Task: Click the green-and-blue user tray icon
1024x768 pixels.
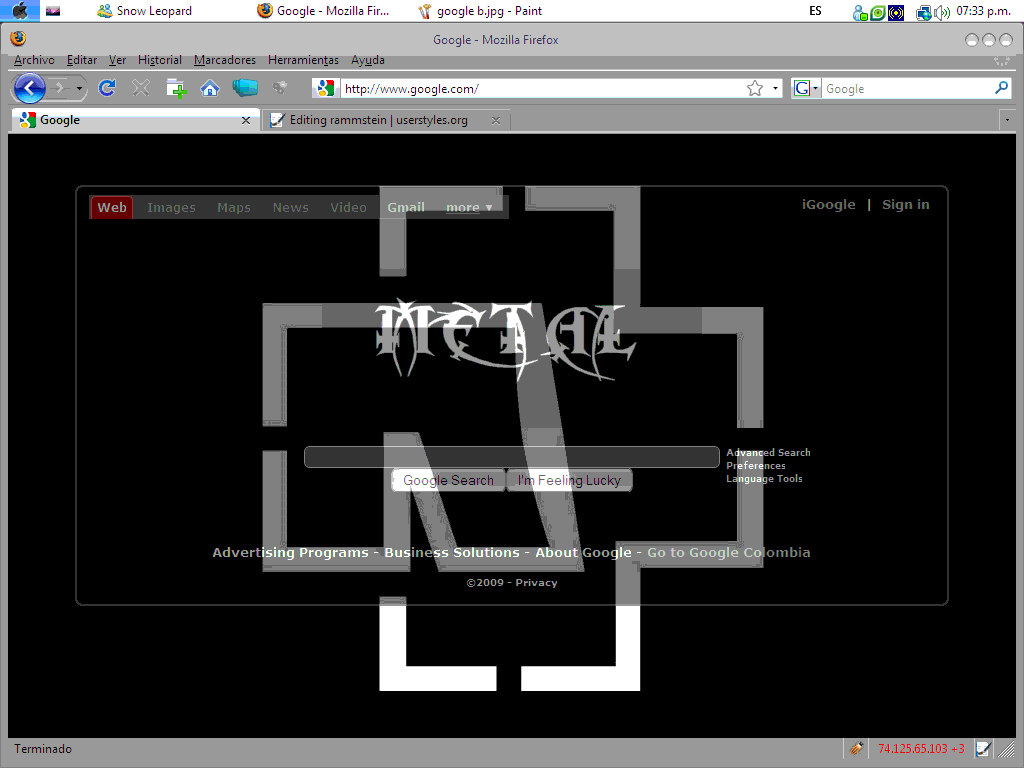Action: tap(860, 12)
